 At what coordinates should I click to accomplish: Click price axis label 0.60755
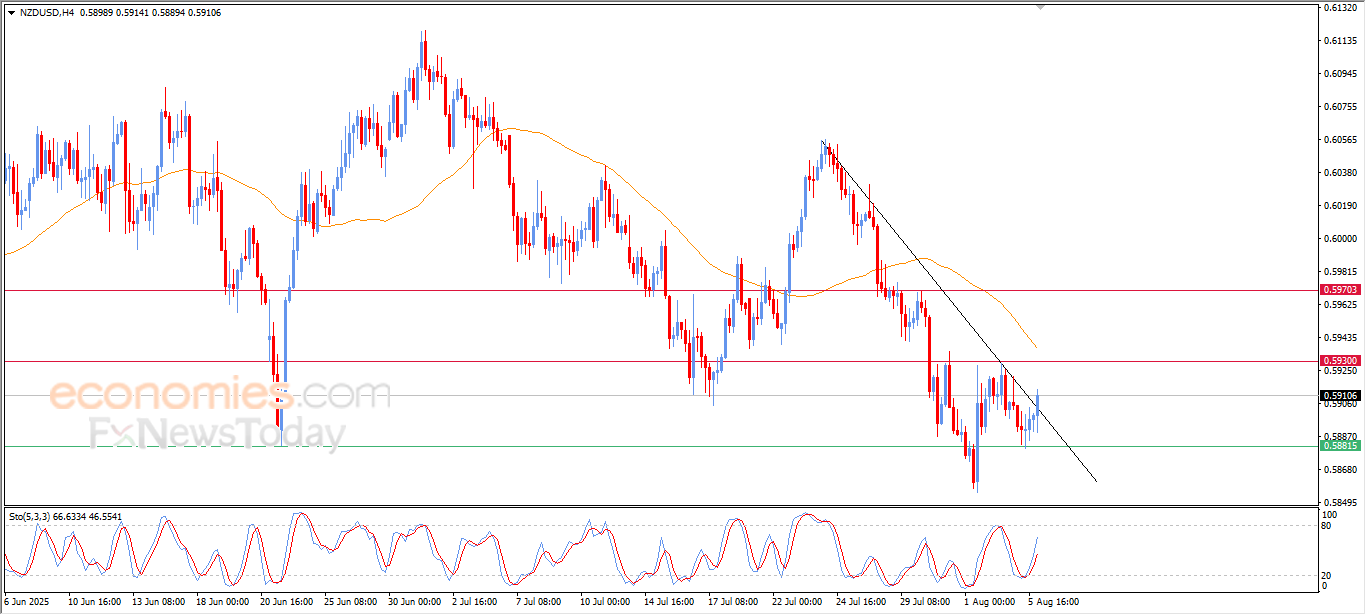pyautogui.click(x=1340, y=107)
